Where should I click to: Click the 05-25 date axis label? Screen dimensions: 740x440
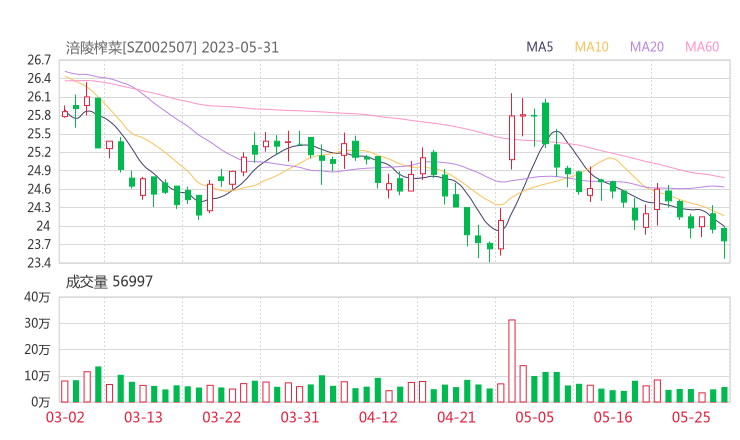tap(691, 417)
